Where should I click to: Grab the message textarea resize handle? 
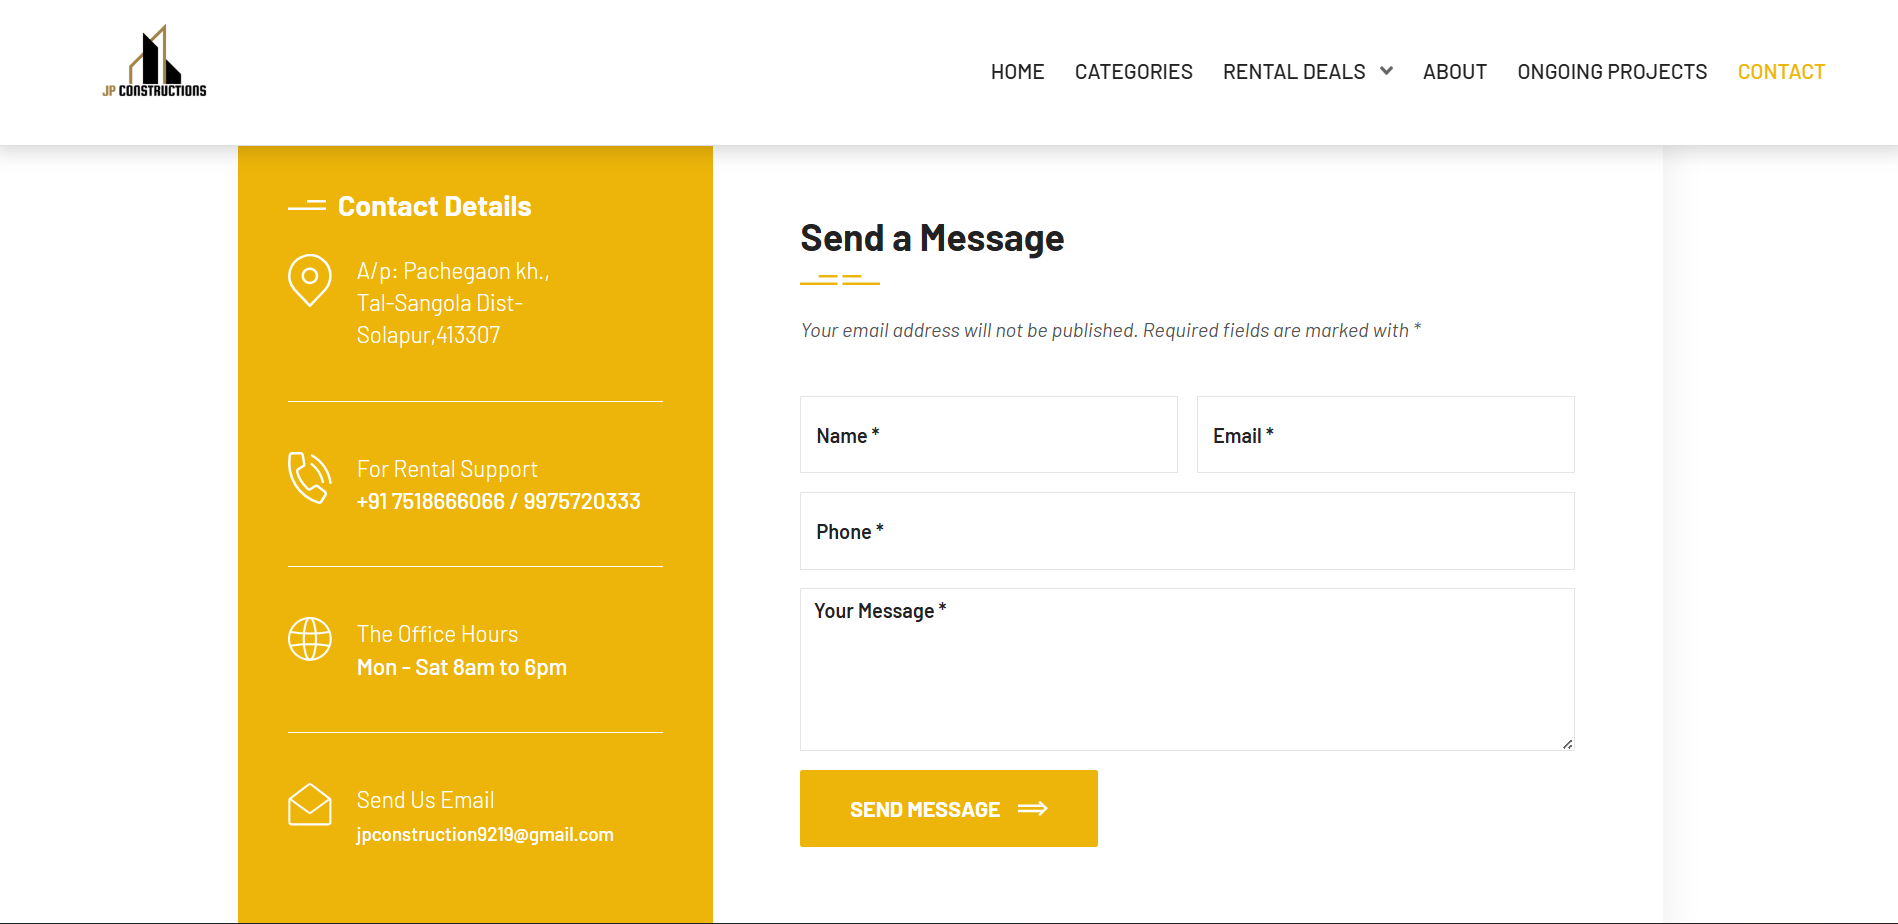1567,744
